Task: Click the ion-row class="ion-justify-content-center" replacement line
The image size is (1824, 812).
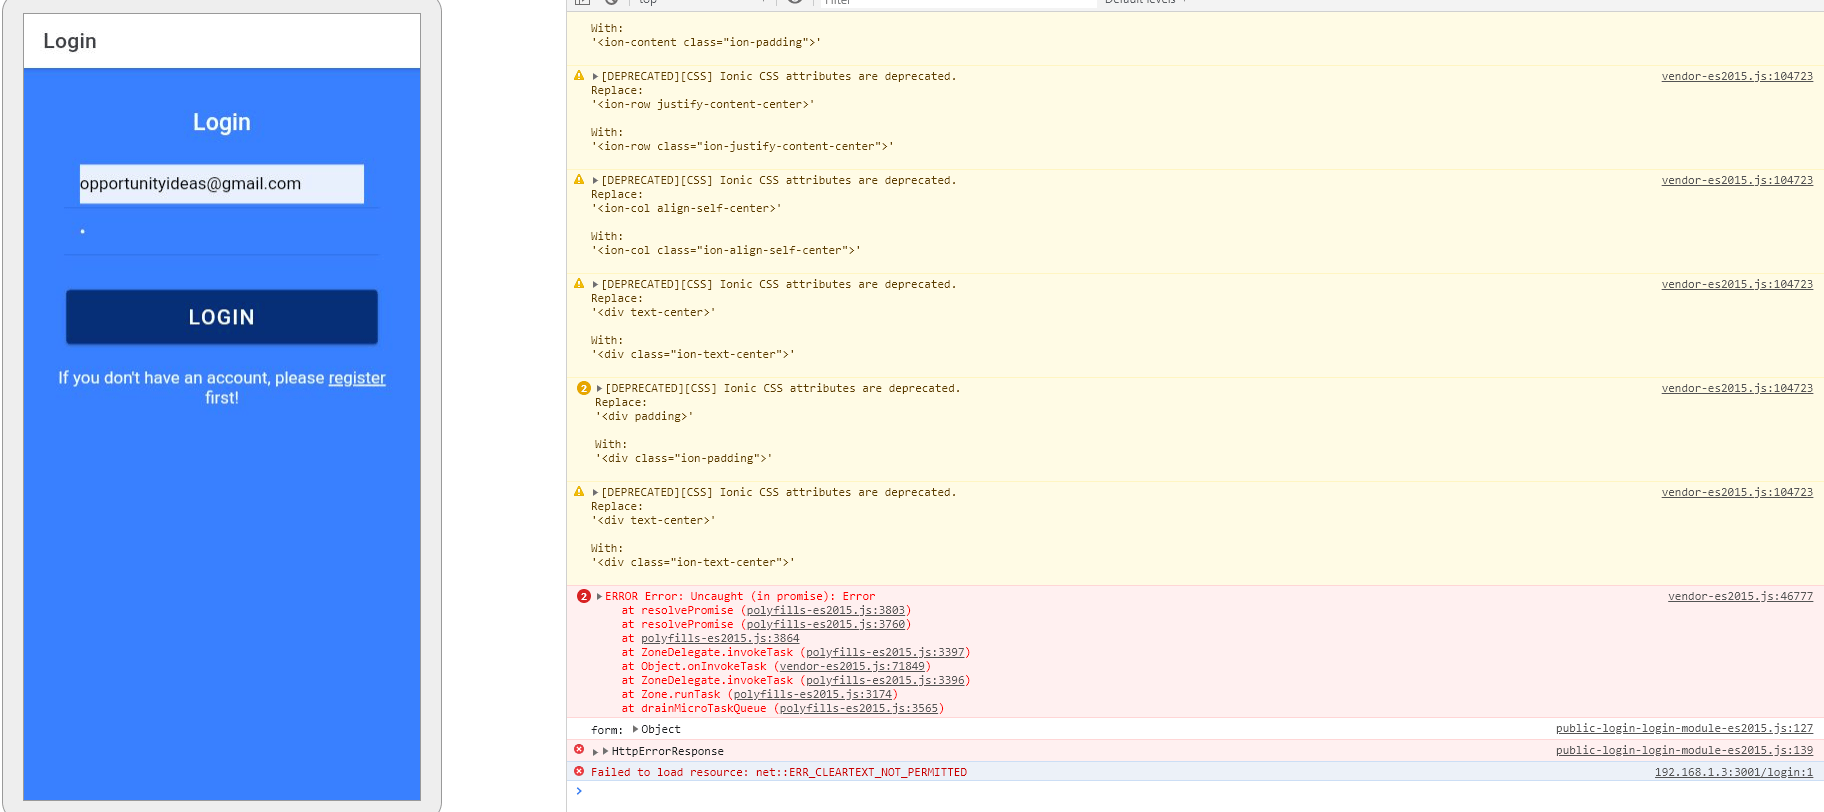Action: 742,146
